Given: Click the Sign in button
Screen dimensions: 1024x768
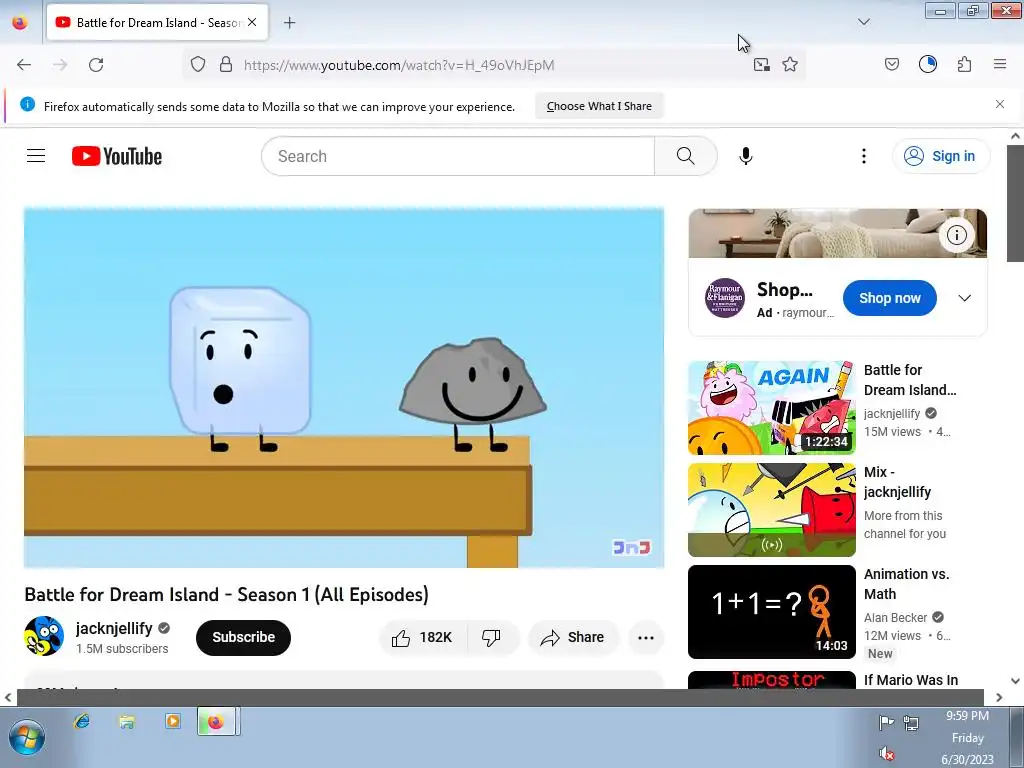Looking at the screenshot, I should click(941, 156).
